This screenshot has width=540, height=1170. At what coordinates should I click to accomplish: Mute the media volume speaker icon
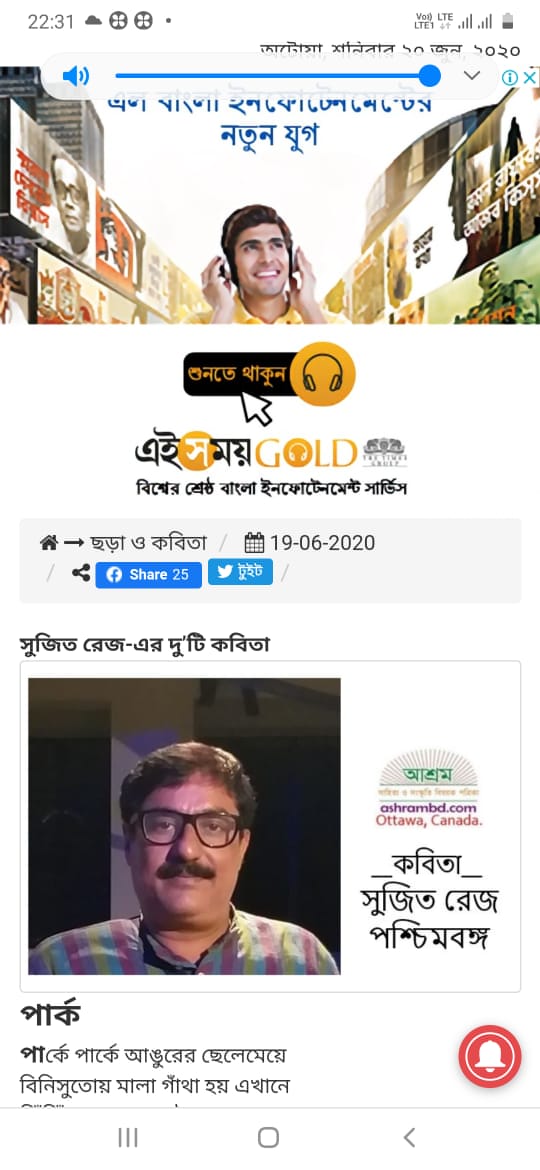click(75, 76)
